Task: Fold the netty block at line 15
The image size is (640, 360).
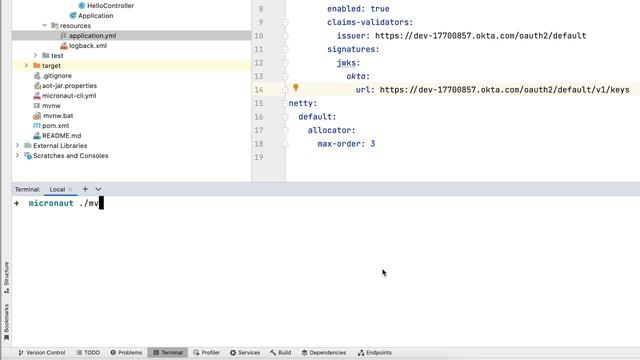Action: click(x=285, y=103)
